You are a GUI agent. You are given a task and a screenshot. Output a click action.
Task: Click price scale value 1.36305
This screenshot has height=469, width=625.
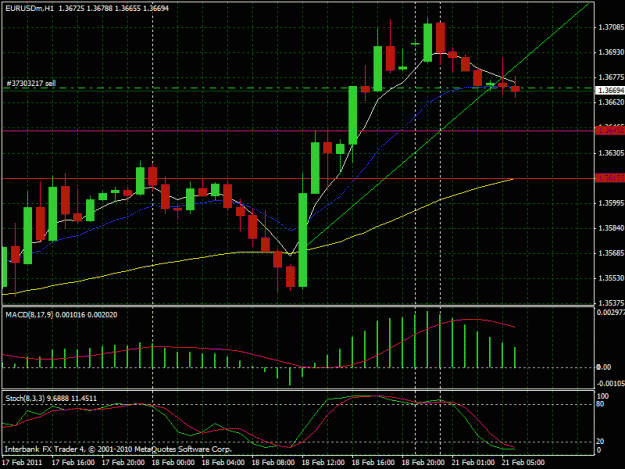[611, 153]
